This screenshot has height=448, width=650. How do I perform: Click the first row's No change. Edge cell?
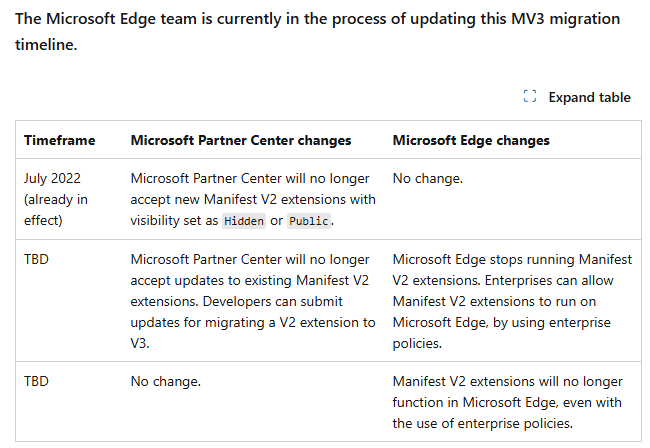[427, 178]
